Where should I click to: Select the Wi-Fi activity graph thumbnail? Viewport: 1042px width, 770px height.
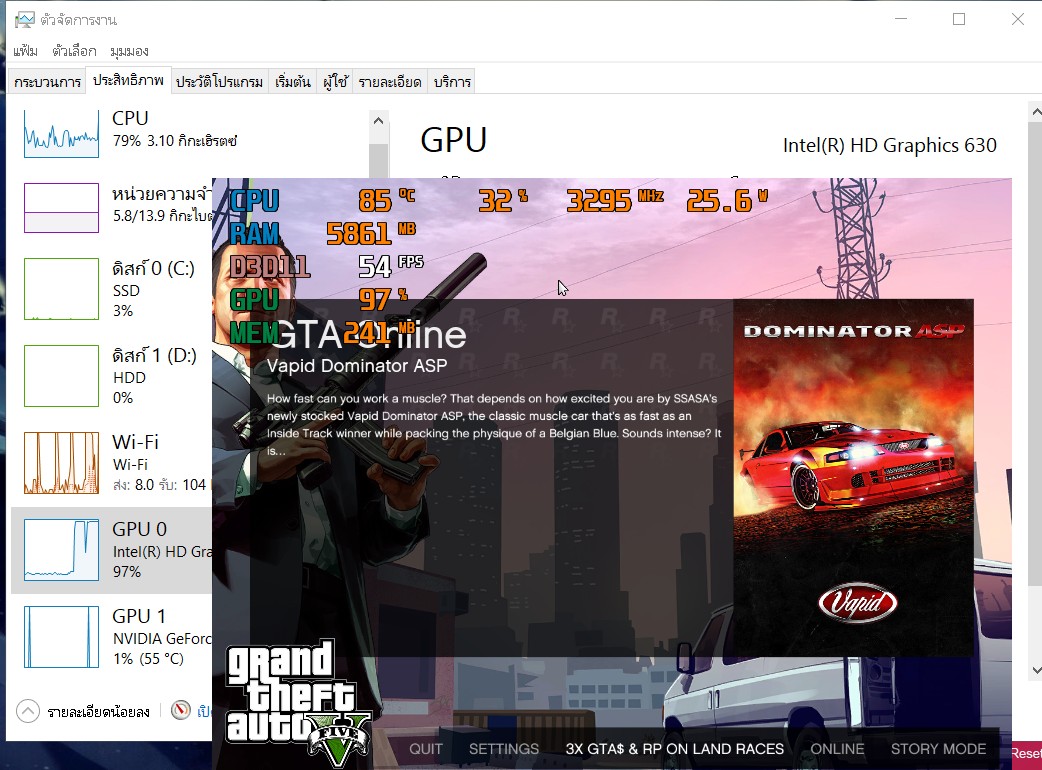(61, 463)
